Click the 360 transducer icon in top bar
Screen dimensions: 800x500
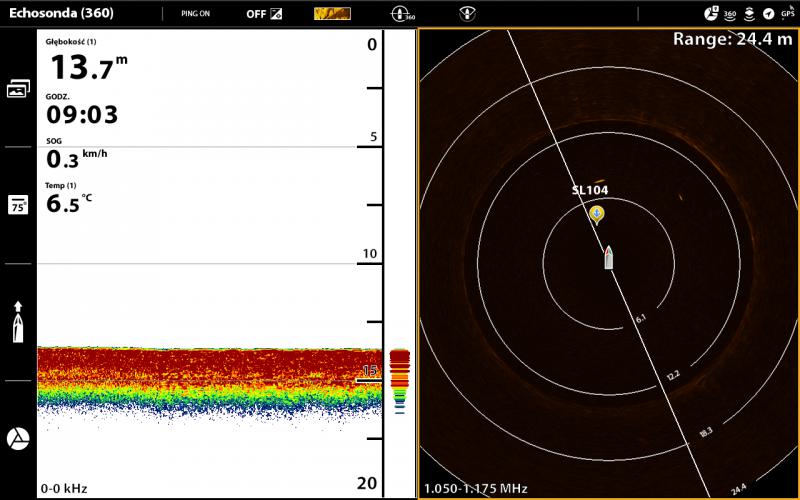403,14
